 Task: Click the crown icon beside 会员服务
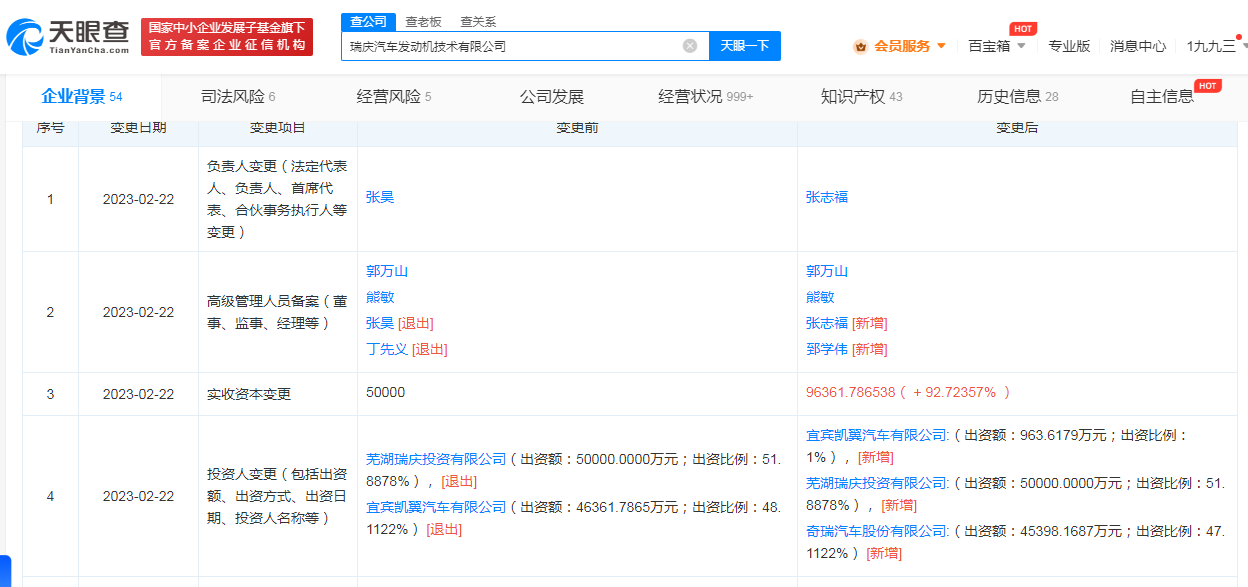click(x=860, y=46)
